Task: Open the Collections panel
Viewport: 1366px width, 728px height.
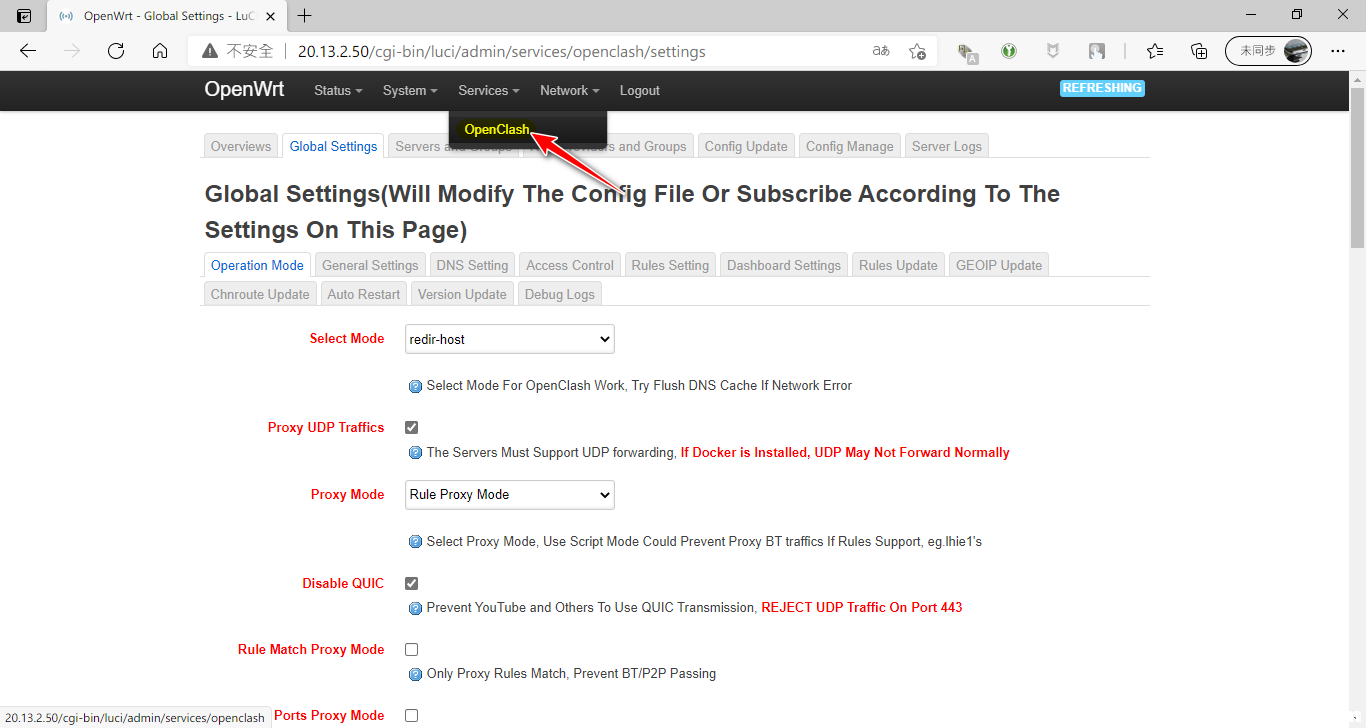Action: [1199, 51]
